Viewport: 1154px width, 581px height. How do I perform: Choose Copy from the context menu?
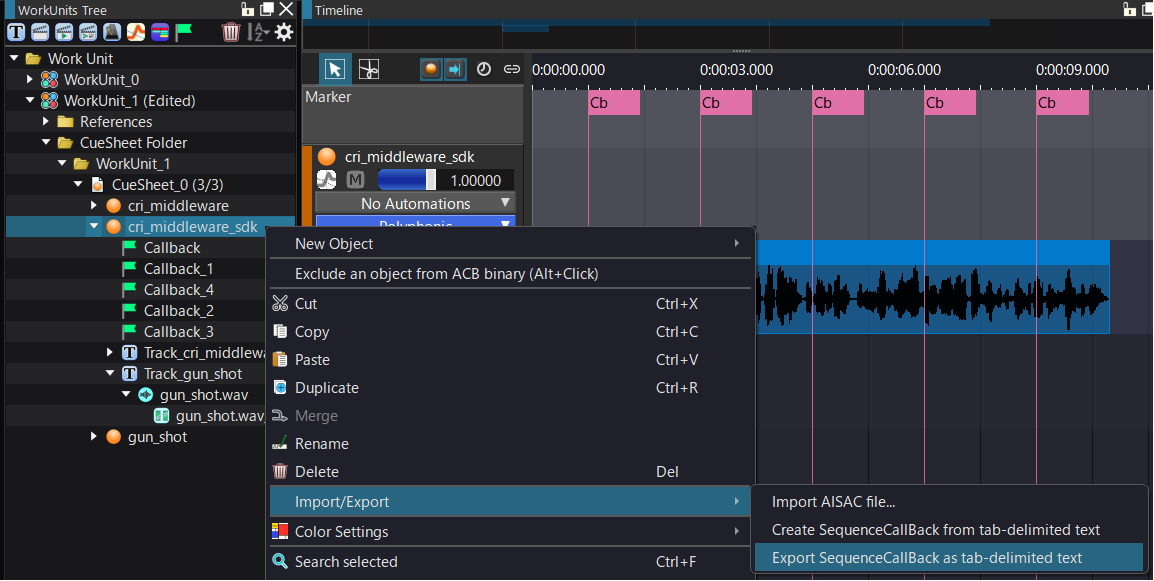coord(512,331)
